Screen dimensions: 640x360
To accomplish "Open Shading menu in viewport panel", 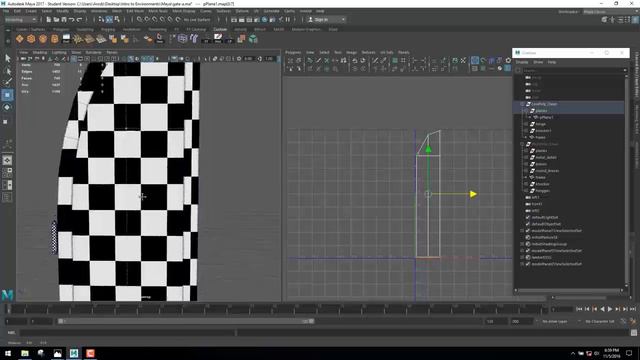I will 40,52.
